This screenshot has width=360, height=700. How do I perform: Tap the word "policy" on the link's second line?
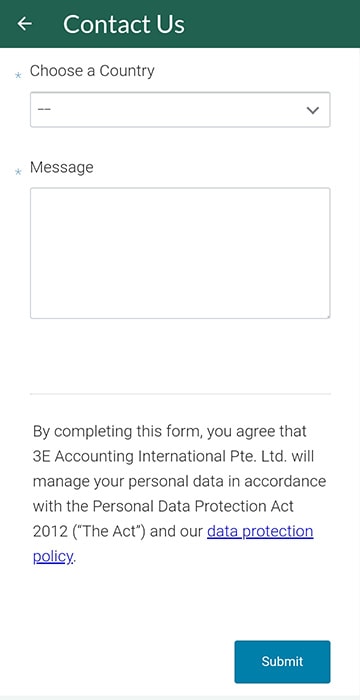(x=53, y=557)
